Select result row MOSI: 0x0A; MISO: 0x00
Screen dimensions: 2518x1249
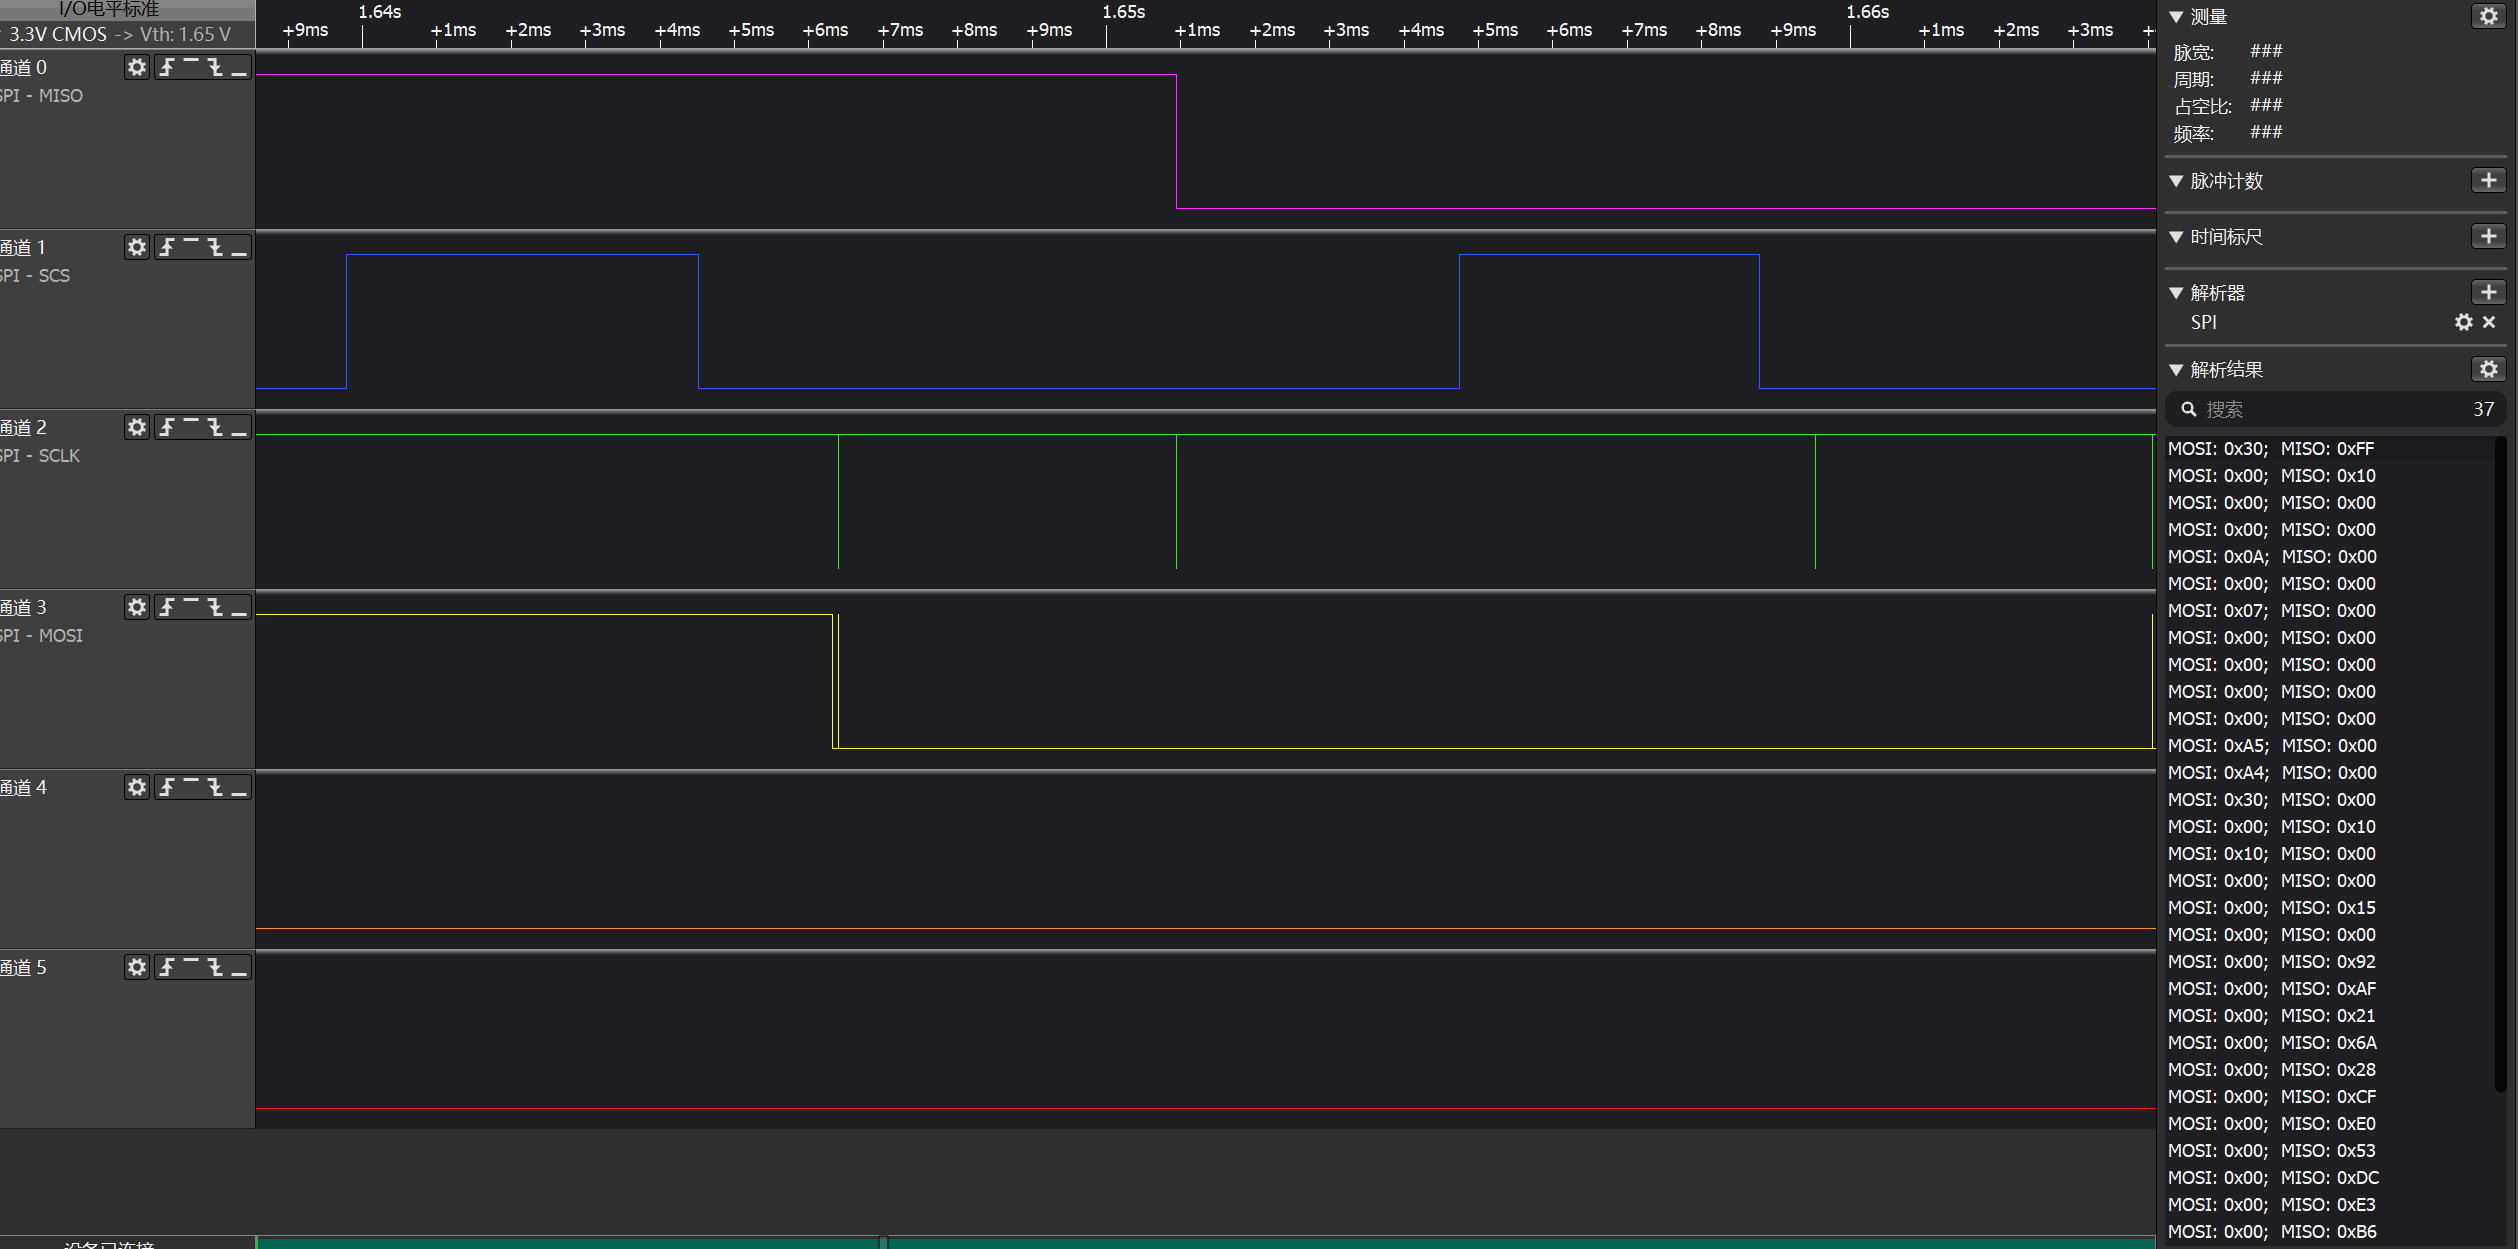2272,557
